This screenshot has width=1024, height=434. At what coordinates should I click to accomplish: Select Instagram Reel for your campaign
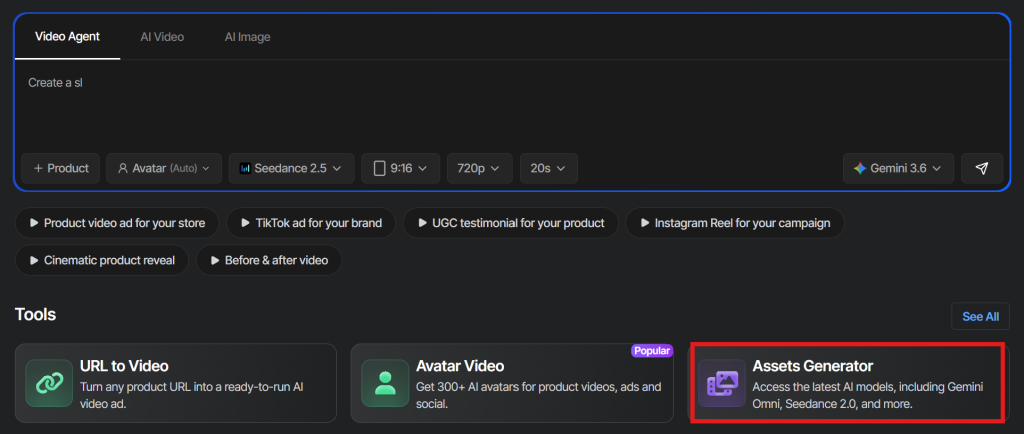pyautogui.click(x=735, y=223)
